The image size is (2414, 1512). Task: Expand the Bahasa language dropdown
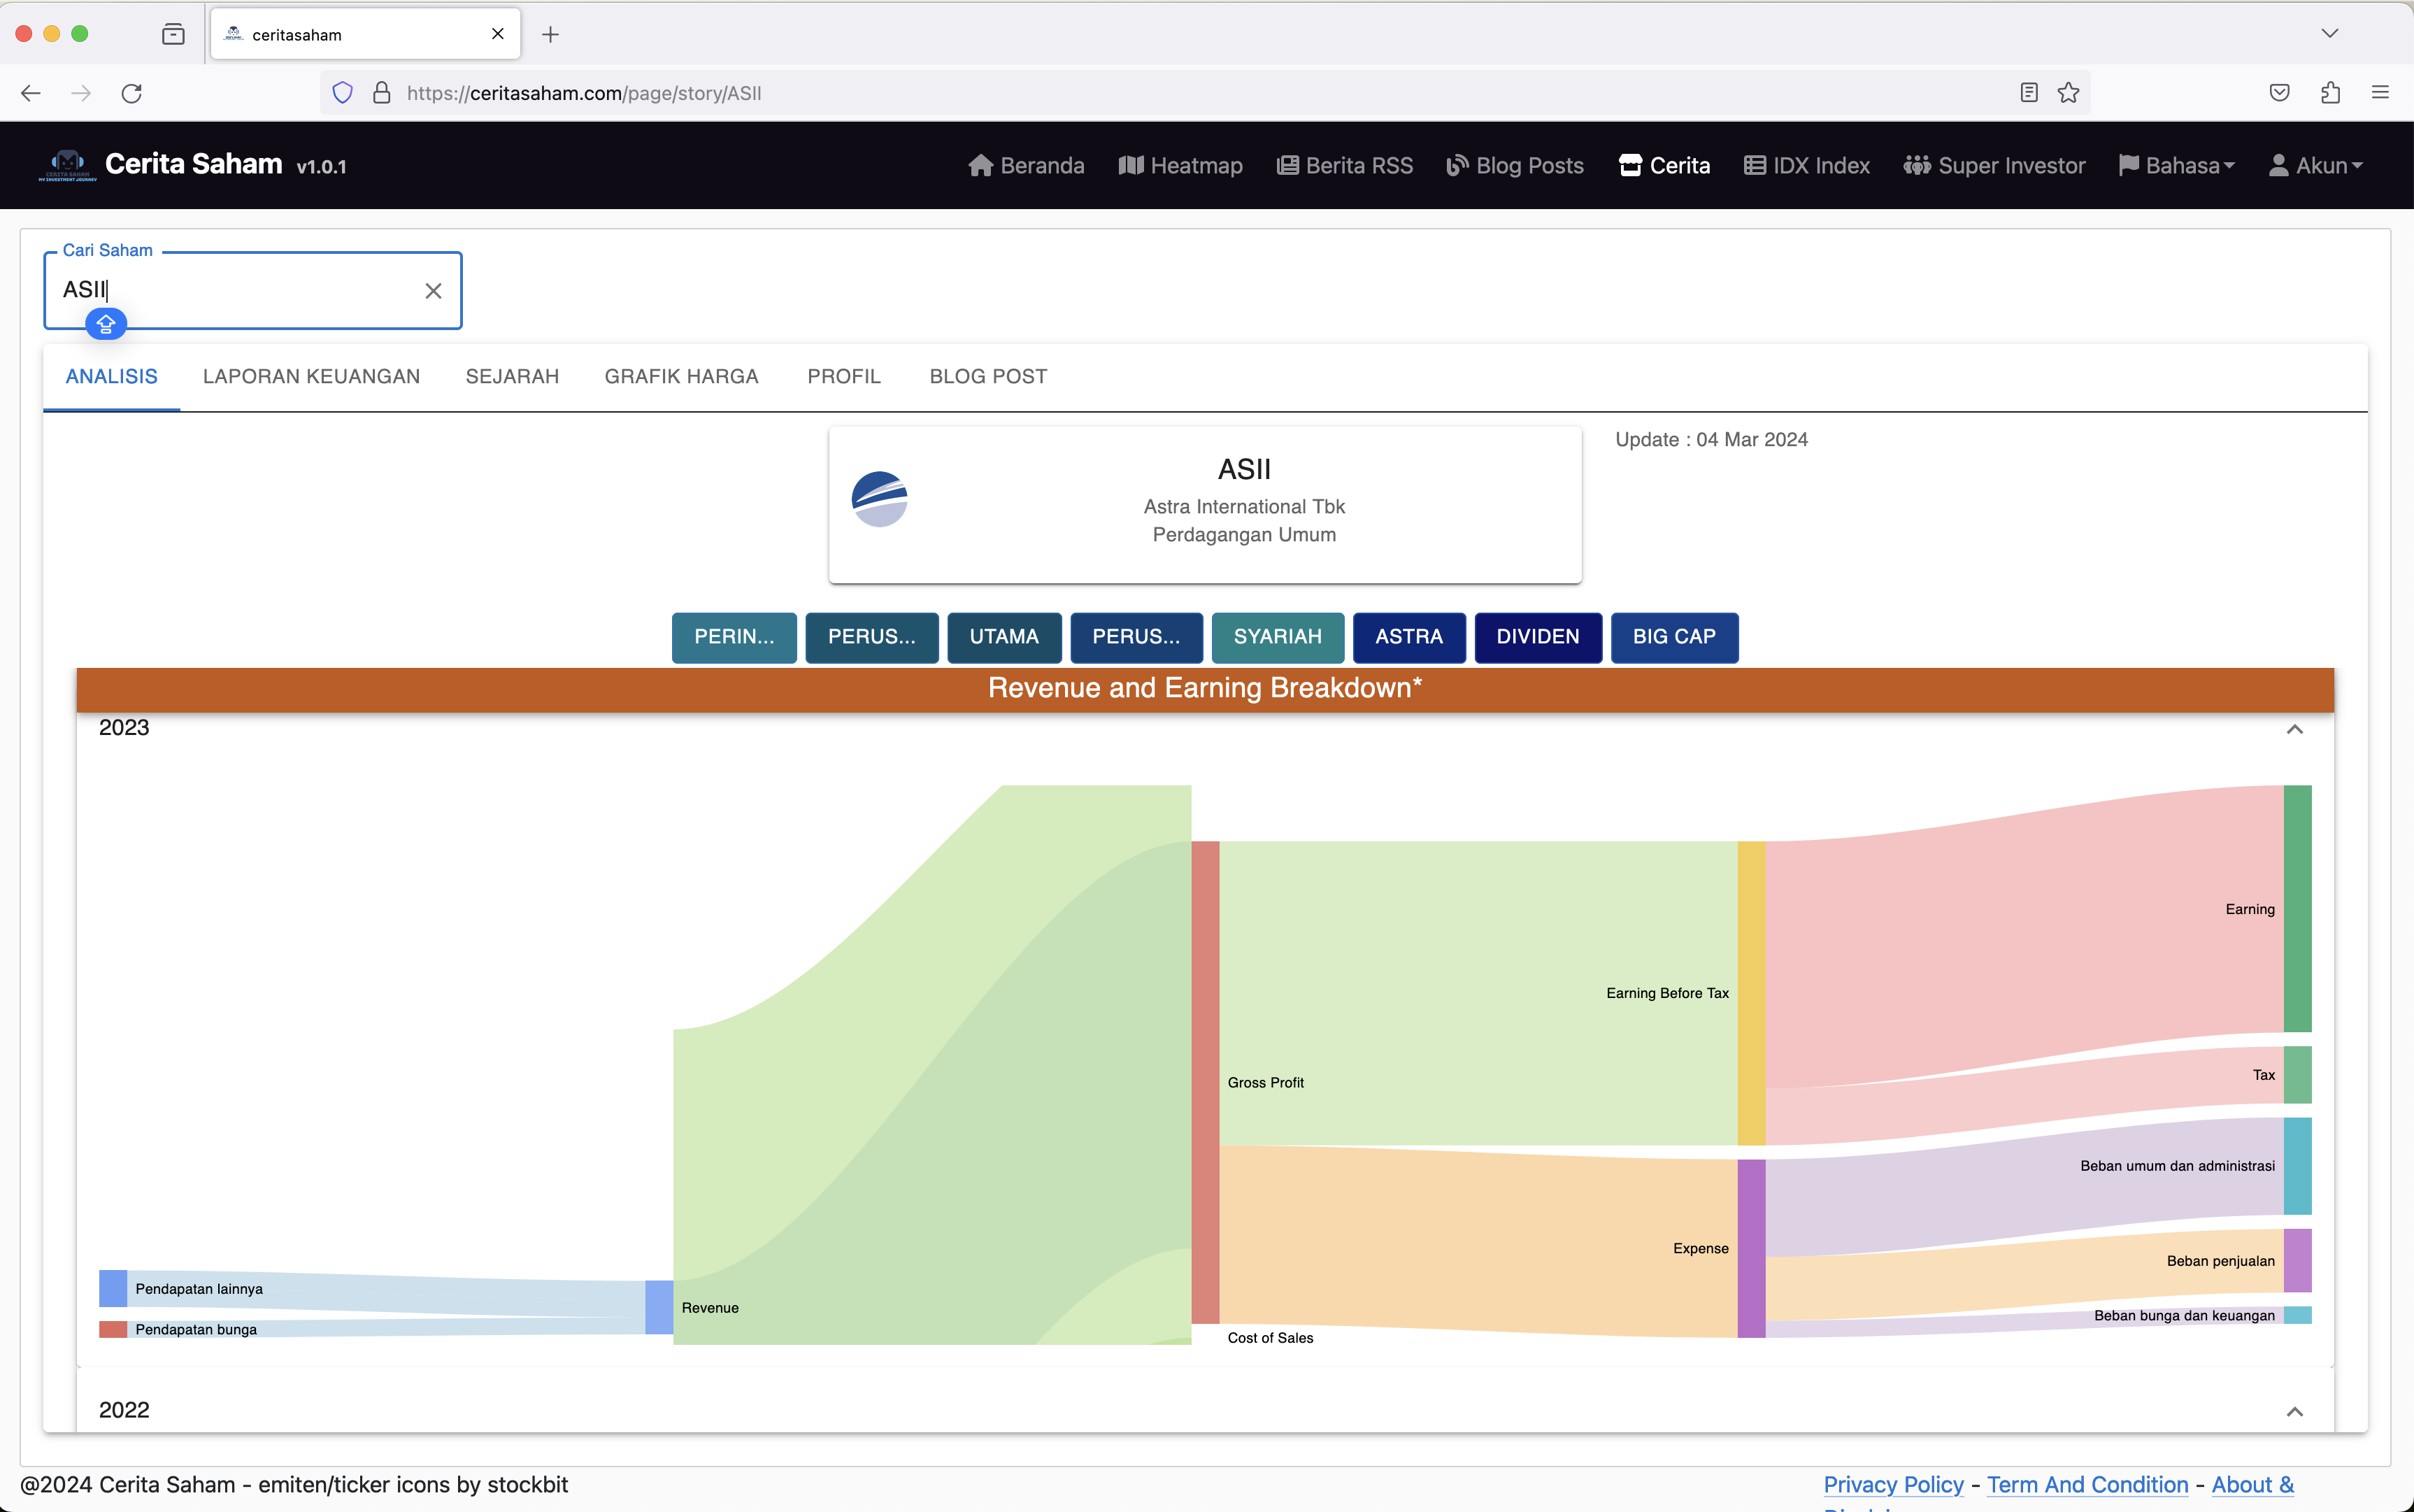click(2176, 165)
